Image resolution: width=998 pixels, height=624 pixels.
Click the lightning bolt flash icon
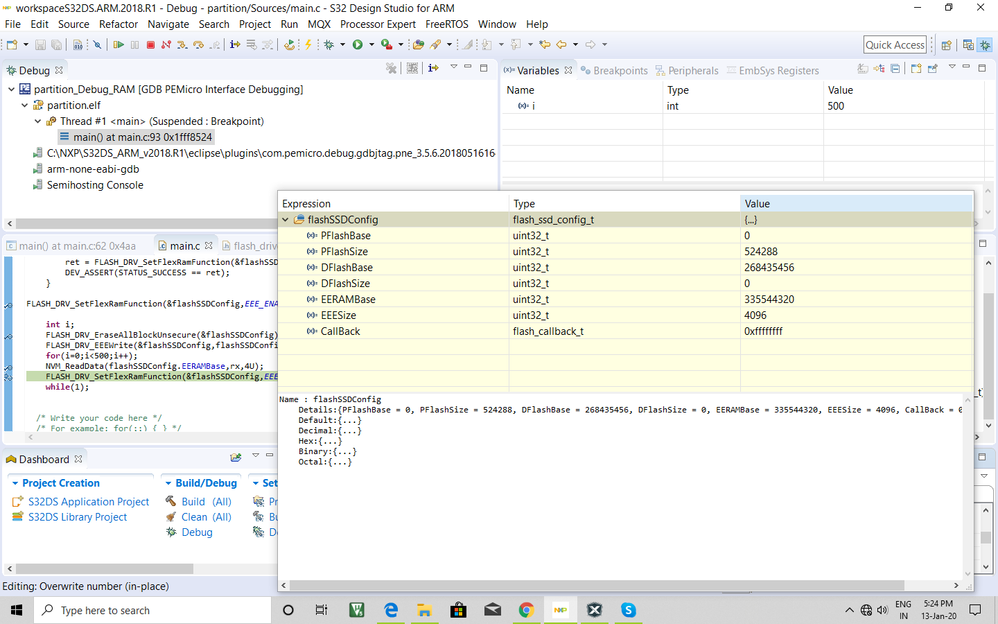point(308,45)
